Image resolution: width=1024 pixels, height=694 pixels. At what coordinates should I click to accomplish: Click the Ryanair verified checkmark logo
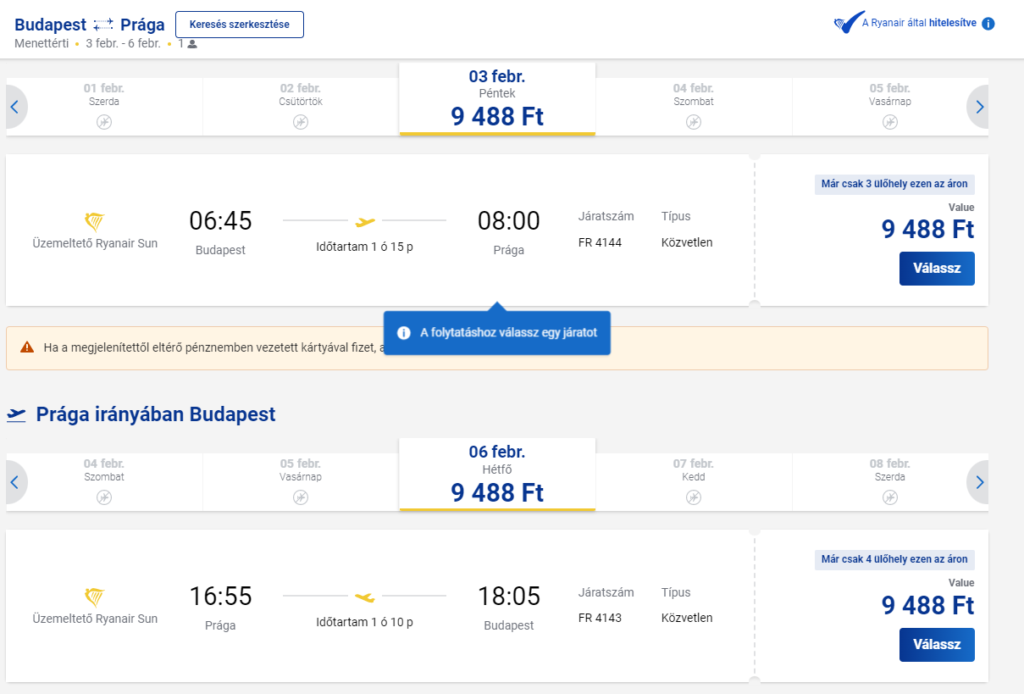point(848,23)
